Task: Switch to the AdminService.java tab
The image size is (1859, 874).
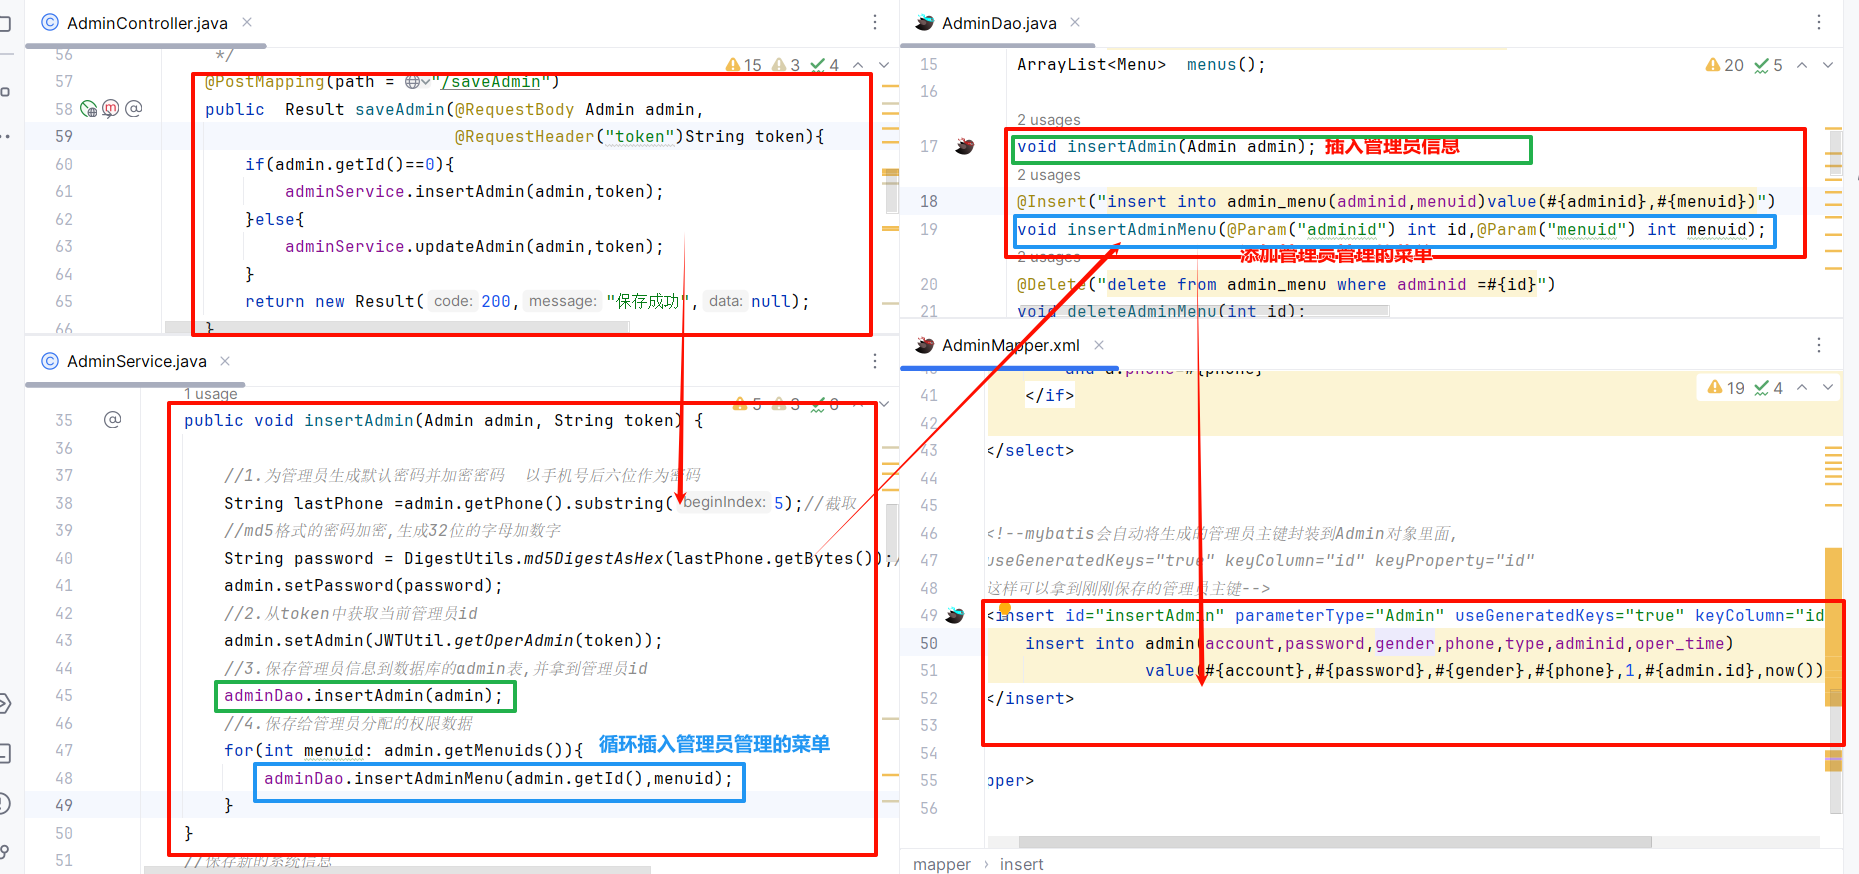Action: 137,361
